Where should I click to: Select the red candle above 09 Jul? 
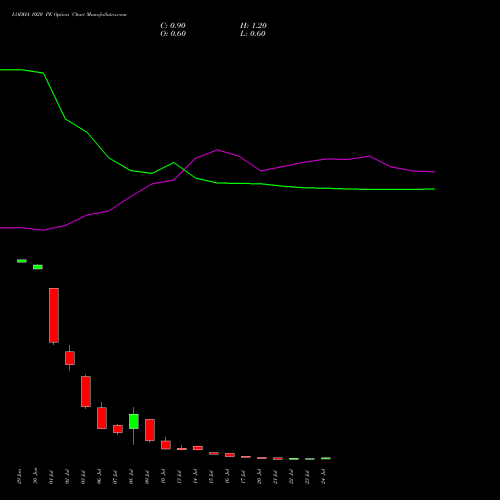pyautogui.click(x=150, y=430)
